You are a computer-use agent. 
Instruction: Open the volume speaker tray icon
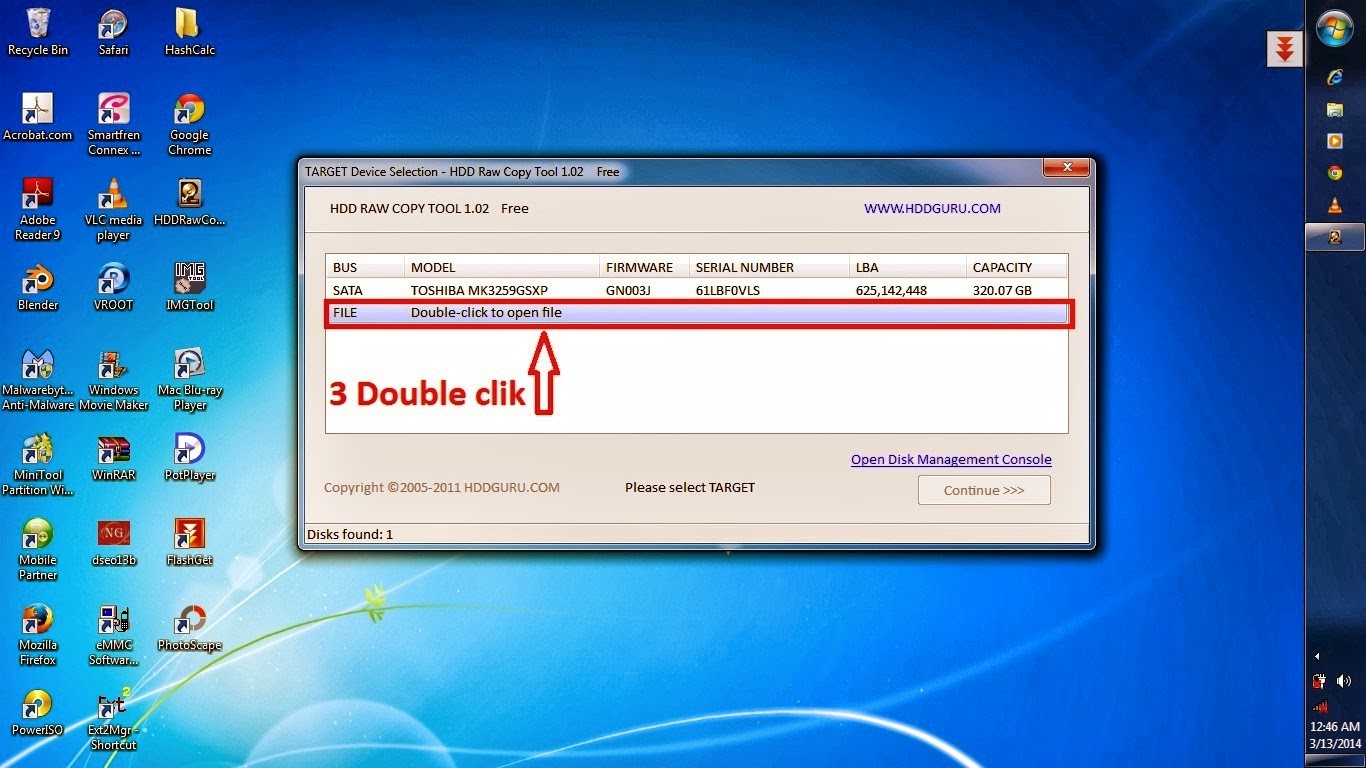click(x=1344, y=681)
